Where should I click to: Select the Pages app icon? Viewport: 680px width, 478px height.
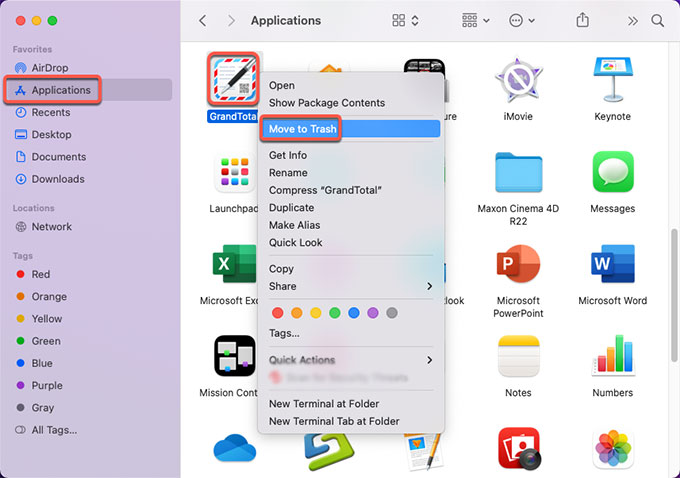(423, 451)
